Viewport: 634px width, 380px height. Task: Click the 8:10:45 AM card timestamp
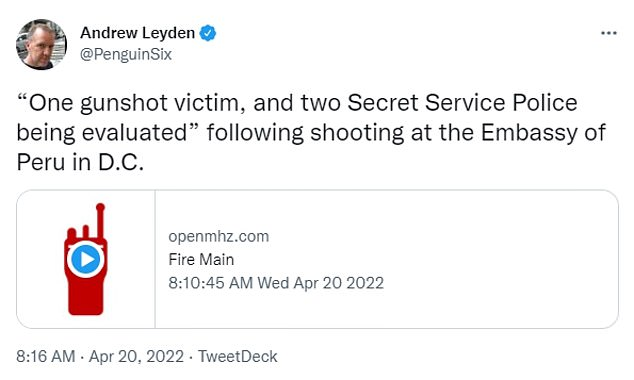click(276, 283)
